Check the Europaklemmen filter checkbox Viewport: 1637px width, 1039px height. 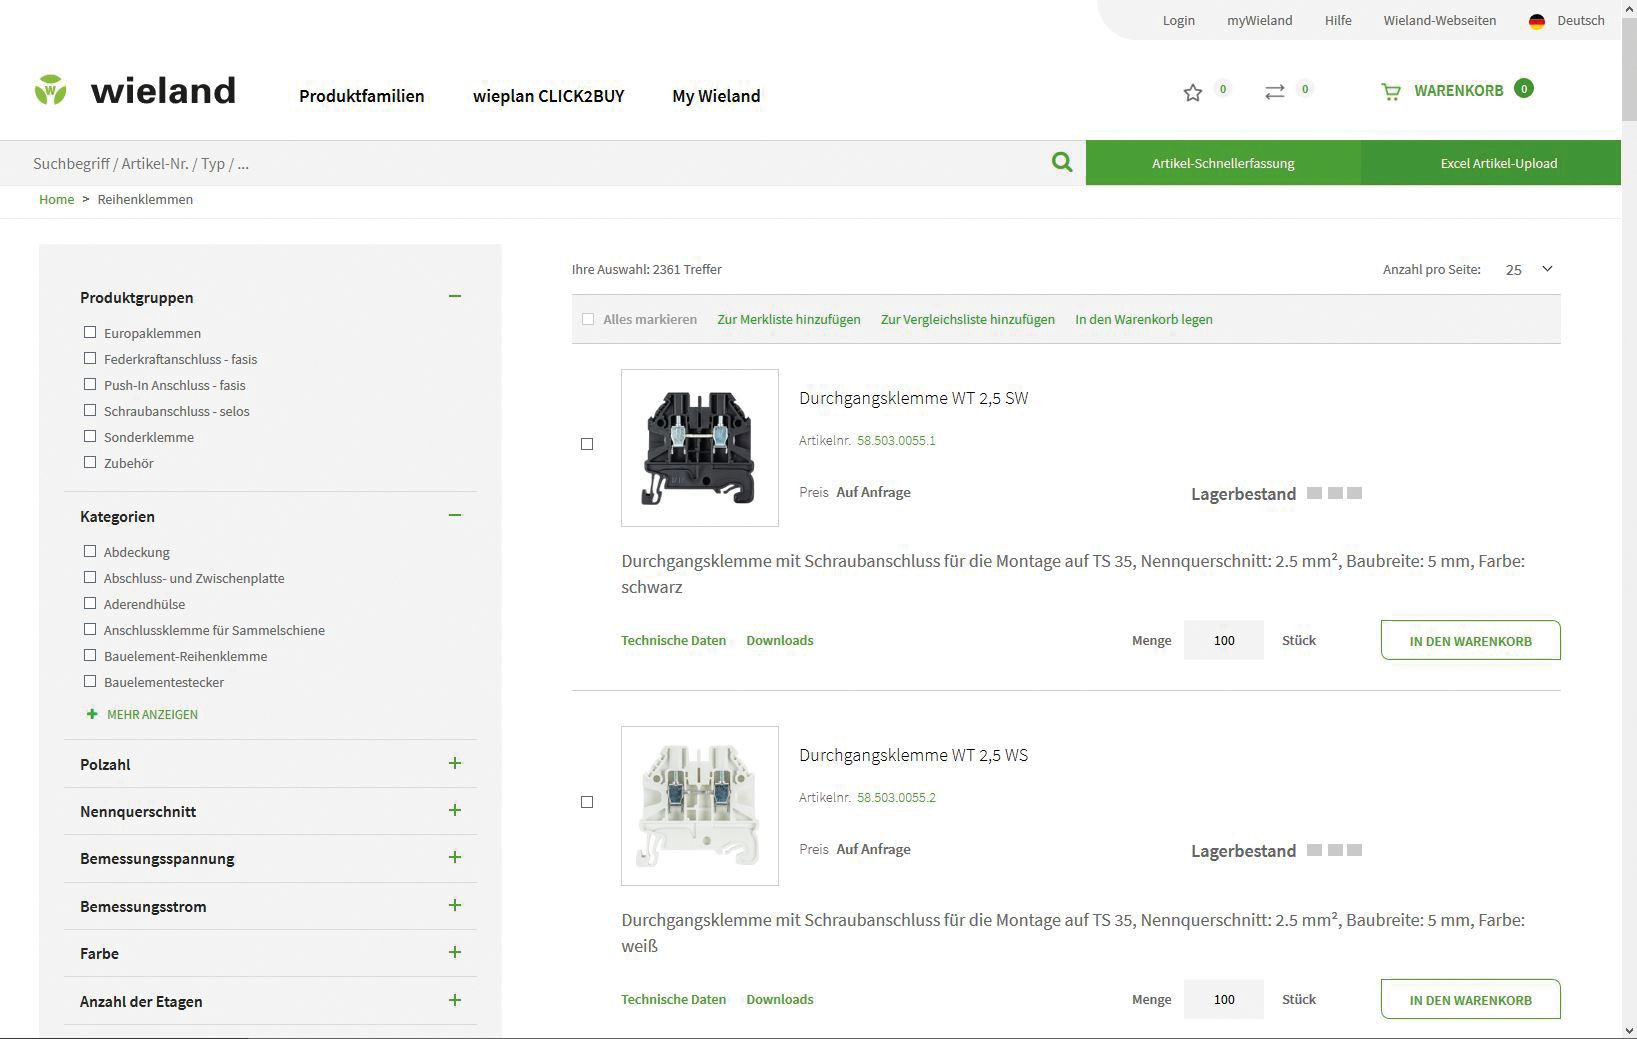tap(90, 331)
